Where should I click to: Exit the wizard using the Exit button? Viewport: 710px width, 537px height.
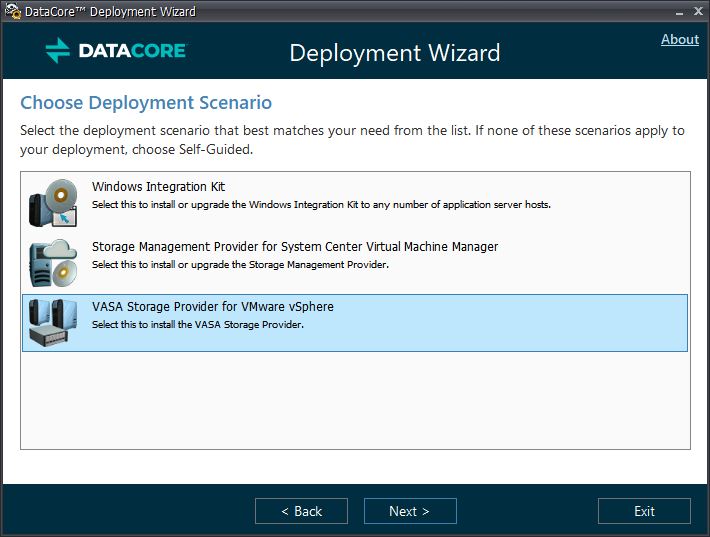(644, 511)
